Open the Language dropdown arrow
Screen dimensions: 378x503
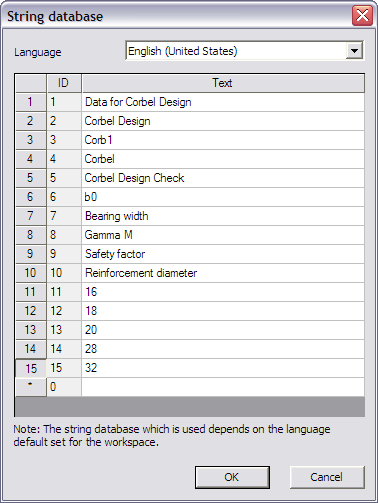click(x=354, y=51)
